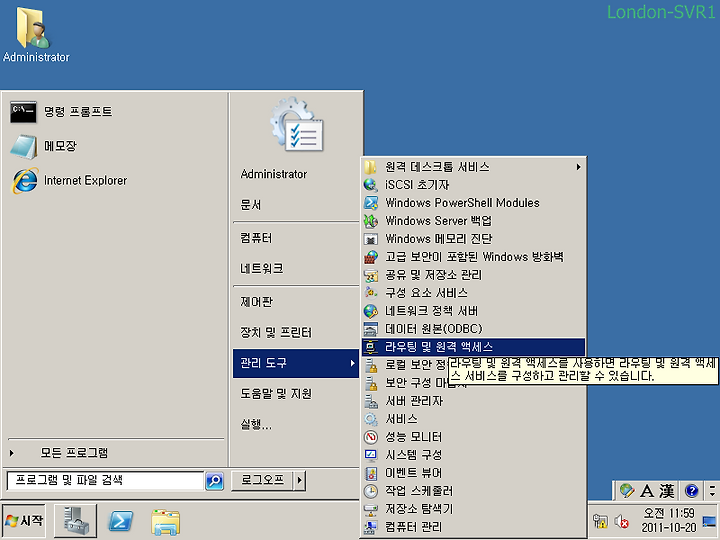The height and width of the screenshot is (540, 720).
Task: Open 컴퓨터 관리 icon
Action: pos(371,527)
